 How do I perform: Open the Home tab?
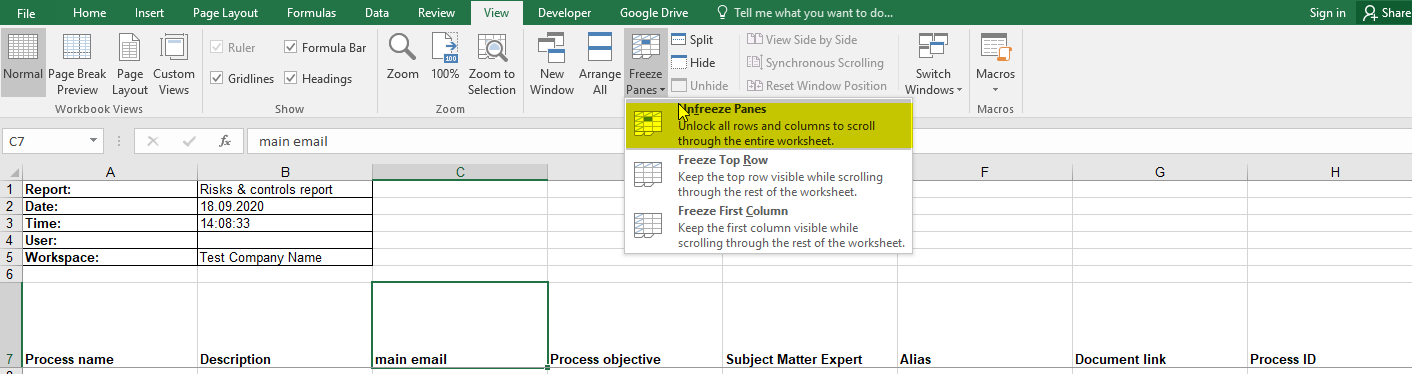(x=90, y=13)
